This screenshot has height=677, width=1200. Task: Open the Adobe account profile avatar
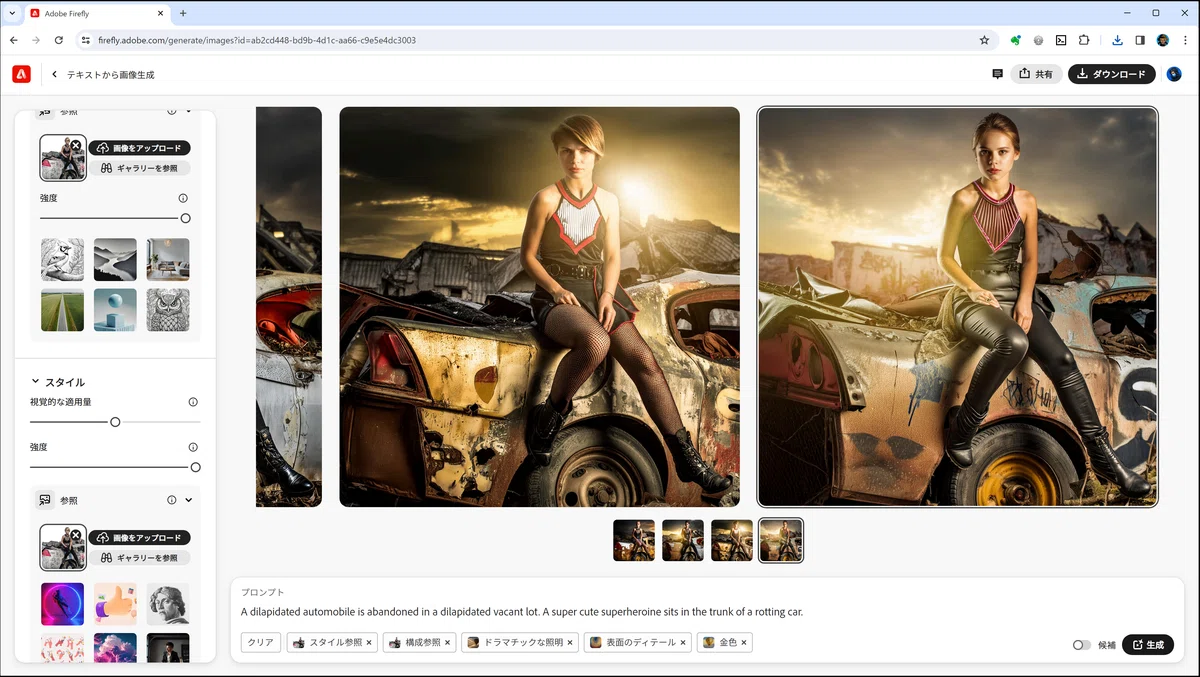click(1174, 74)
